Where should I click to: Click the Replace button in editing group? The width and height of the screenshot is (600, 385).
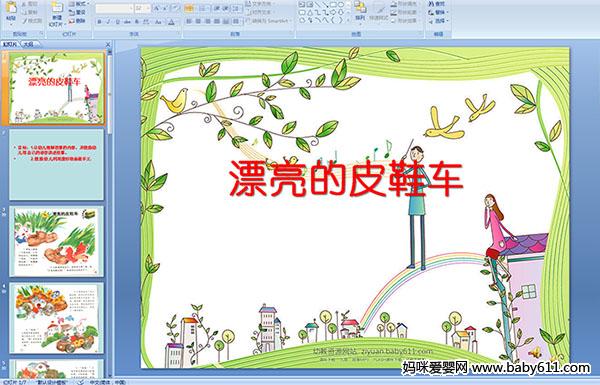tap(437, 12)
